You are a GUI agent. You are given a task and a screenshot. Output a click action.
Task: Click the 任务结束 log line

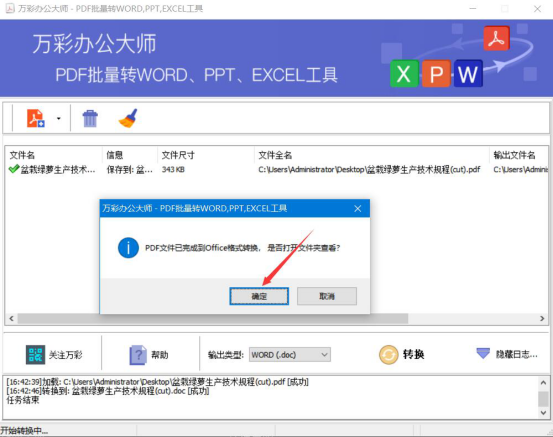(23, 400)
